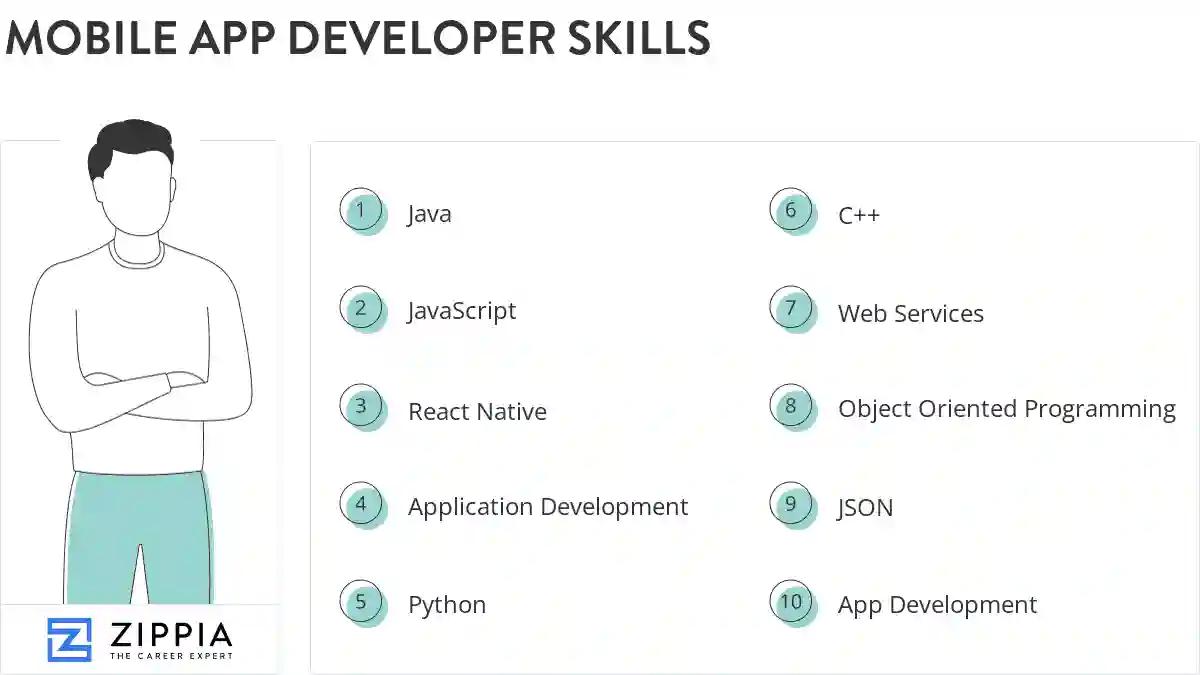The image size is (1200, 675).
Task: Open the React Native skill item
Action: (x=477, y=411)
